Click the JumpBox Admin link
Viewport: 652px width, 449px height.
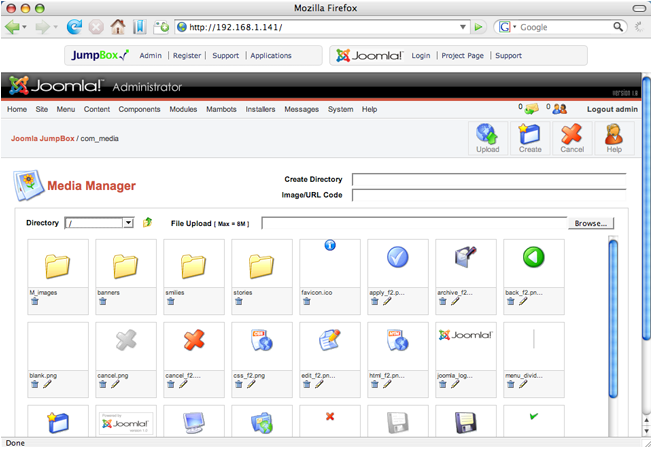pos(151,56)
